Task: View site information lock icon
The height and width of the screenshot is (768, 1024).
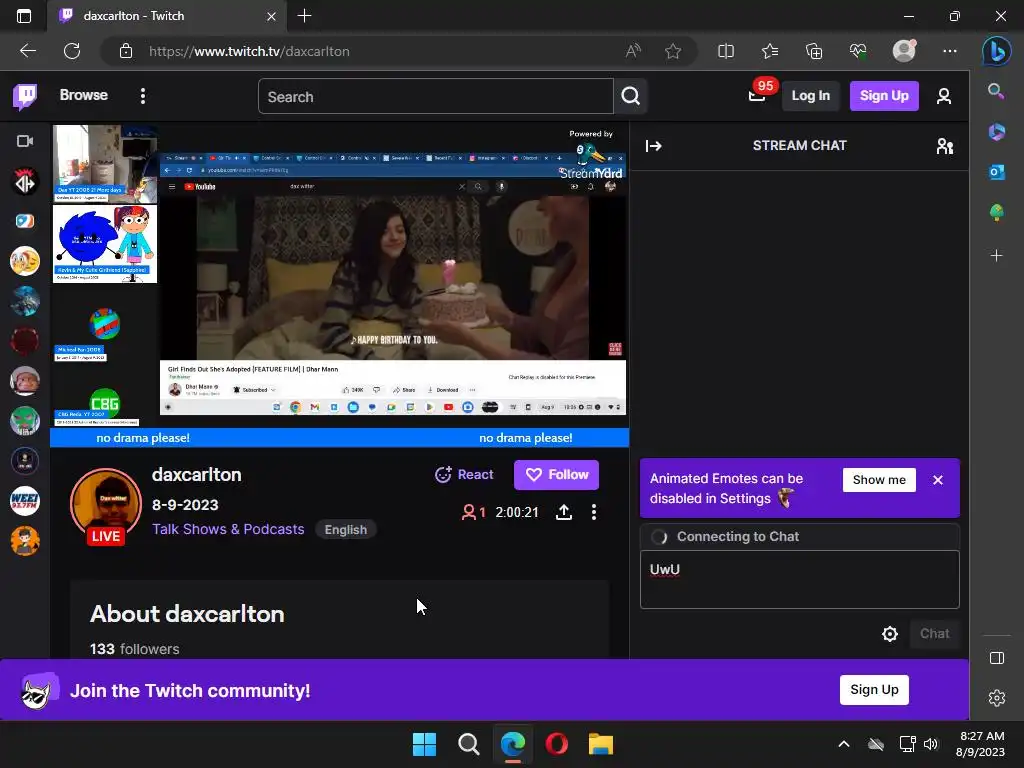Action: point(126,51)
